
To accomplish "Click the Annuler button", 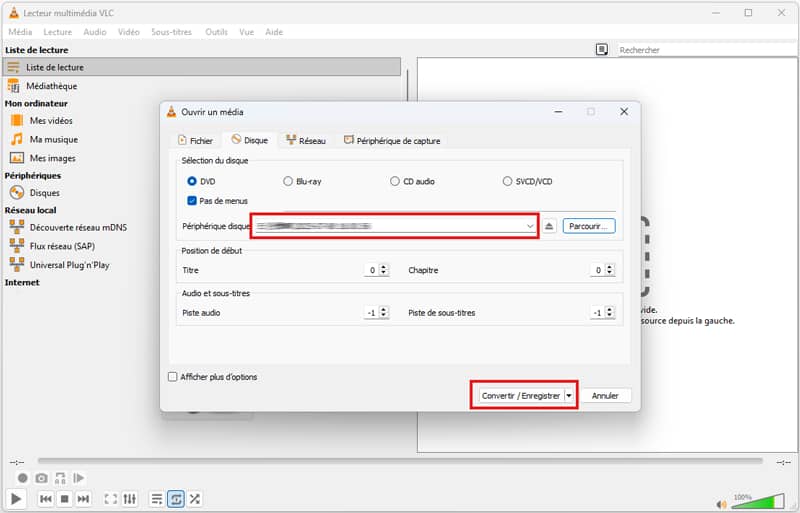I will 605,396.
